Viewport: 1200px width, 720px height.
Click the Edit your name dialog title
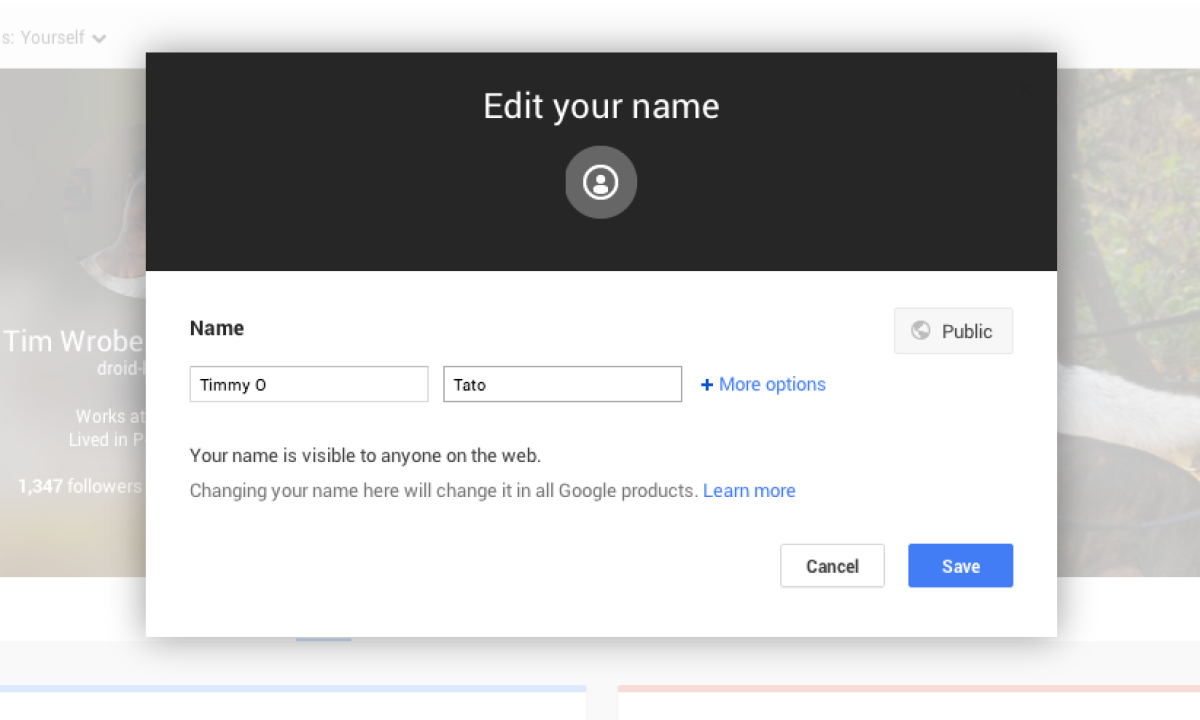click(x=601, y=106)
